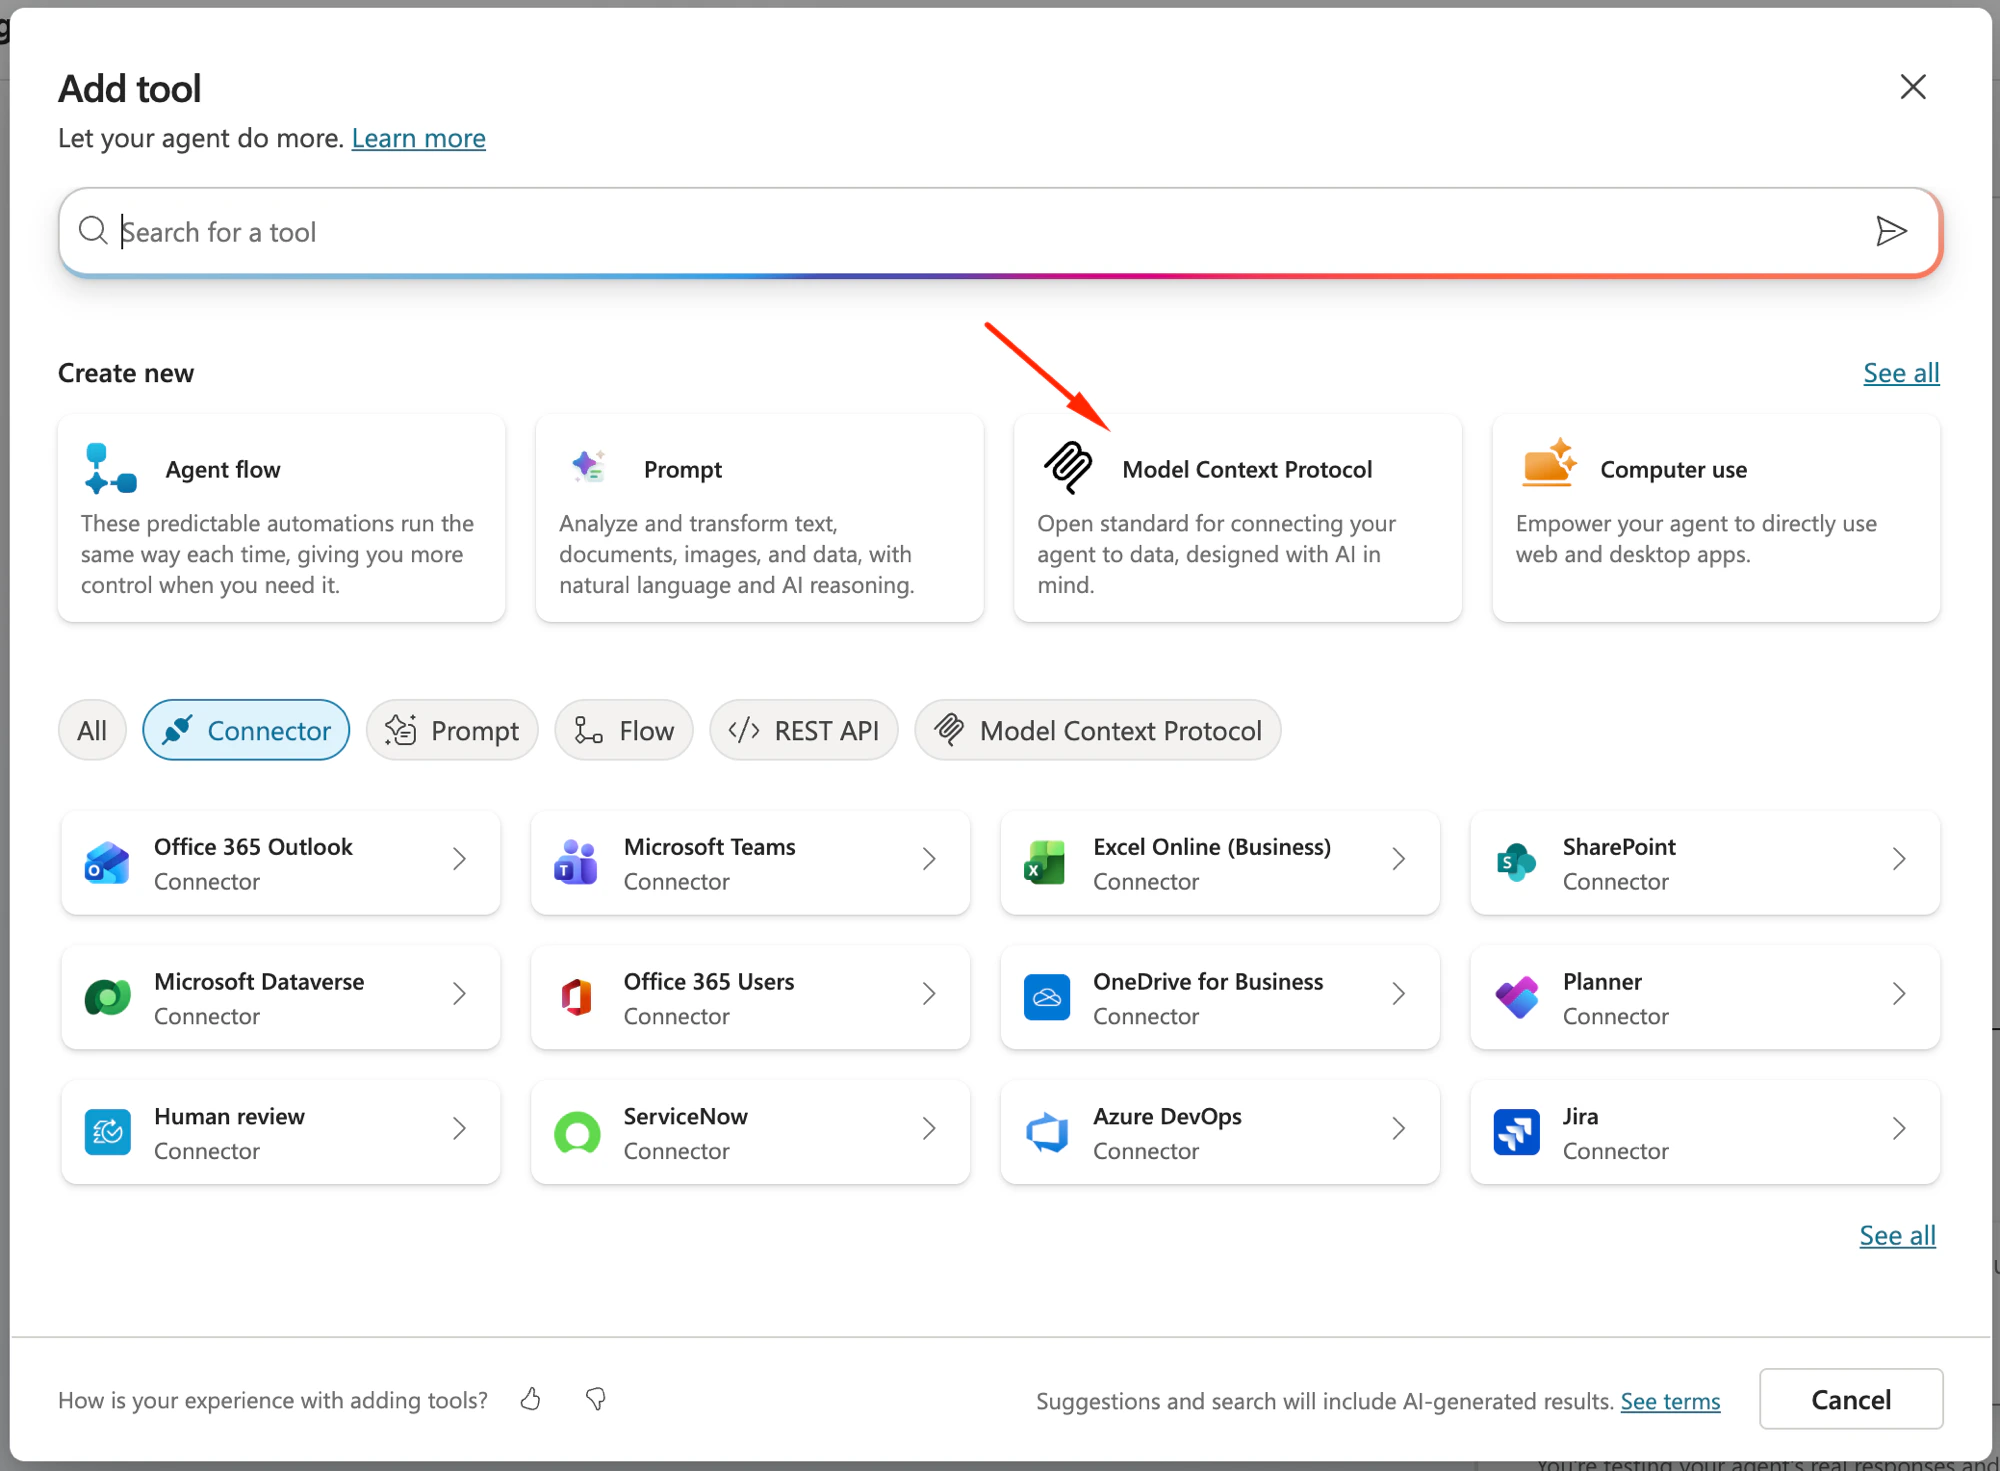Expand Excel Online (Business) chevron

tap(1399, 859)
